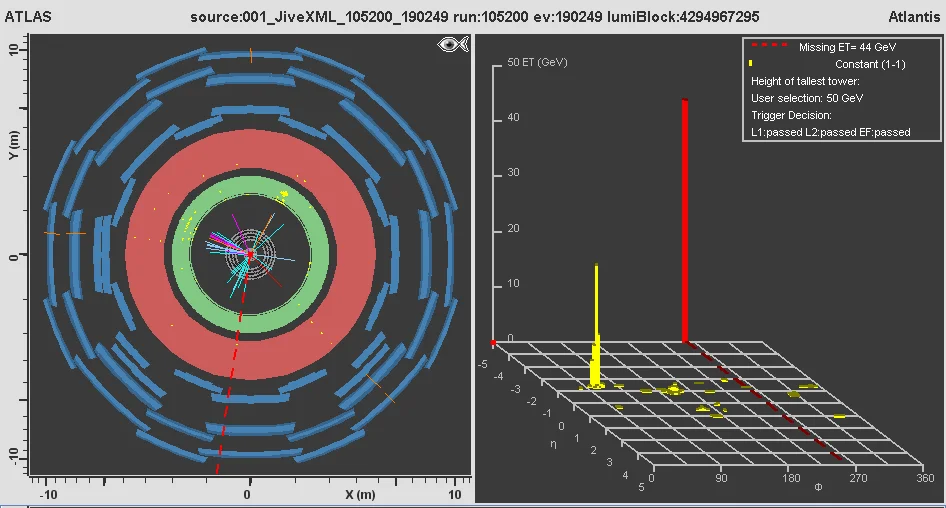
Task: Click the red dashed legend swatch for Missing ET
Action: (x=770, y=47)
